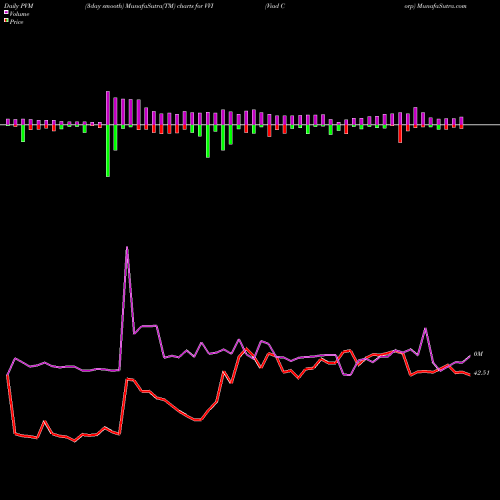
Task: Click the magenta Volume legend swatch
Action: click(x=6, y=13)
